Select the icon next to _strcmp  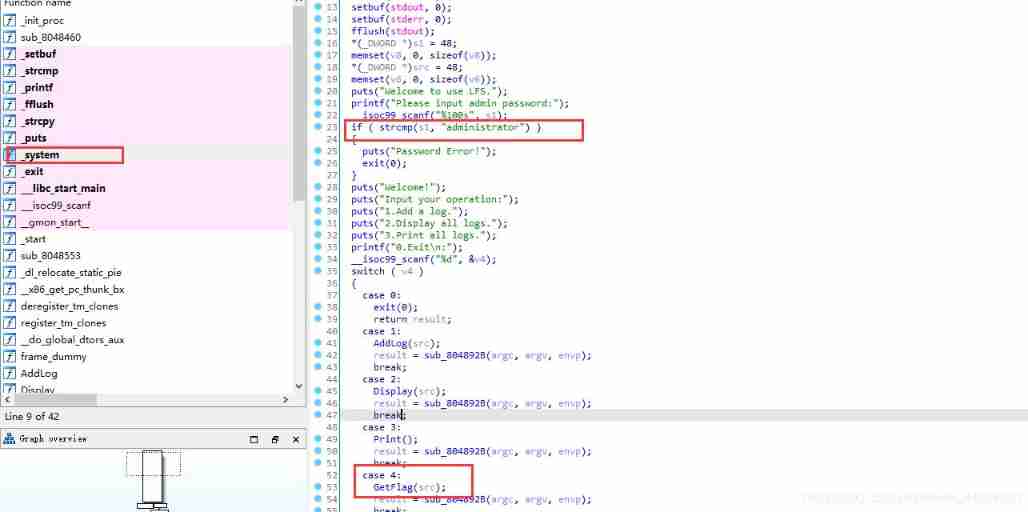(x=10, y=71)
